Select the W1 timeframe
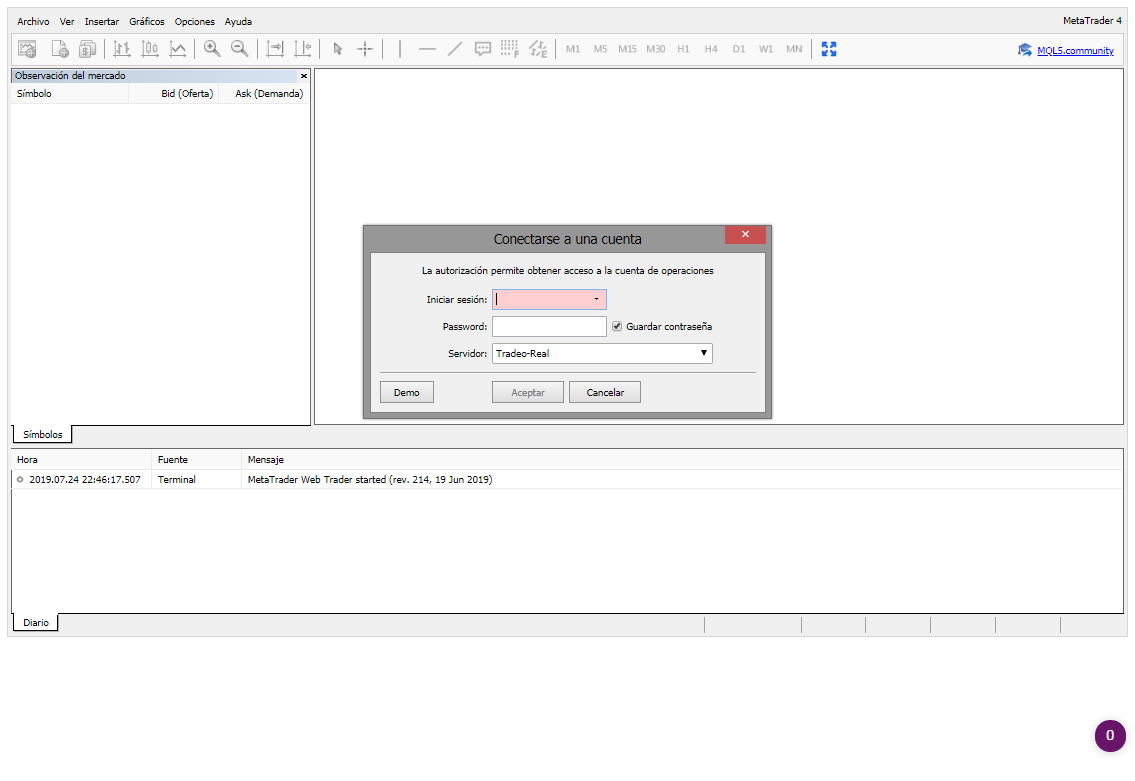Viewport: 1135px width, 781px height. point(766,49)
